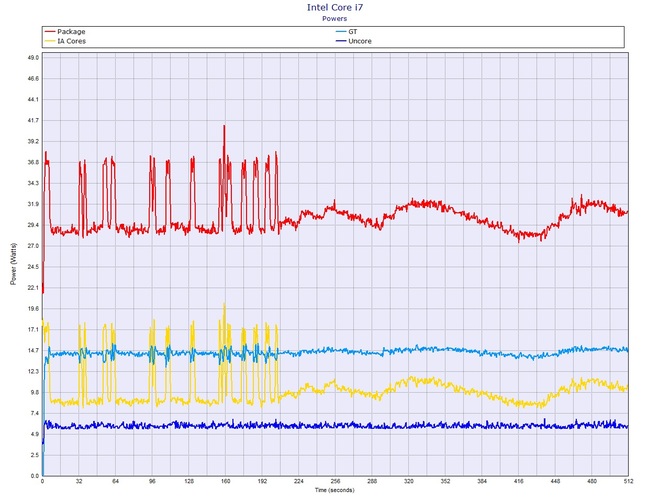
Task: Click the 160 tick on time axis
Action: (x=226, y=481)
